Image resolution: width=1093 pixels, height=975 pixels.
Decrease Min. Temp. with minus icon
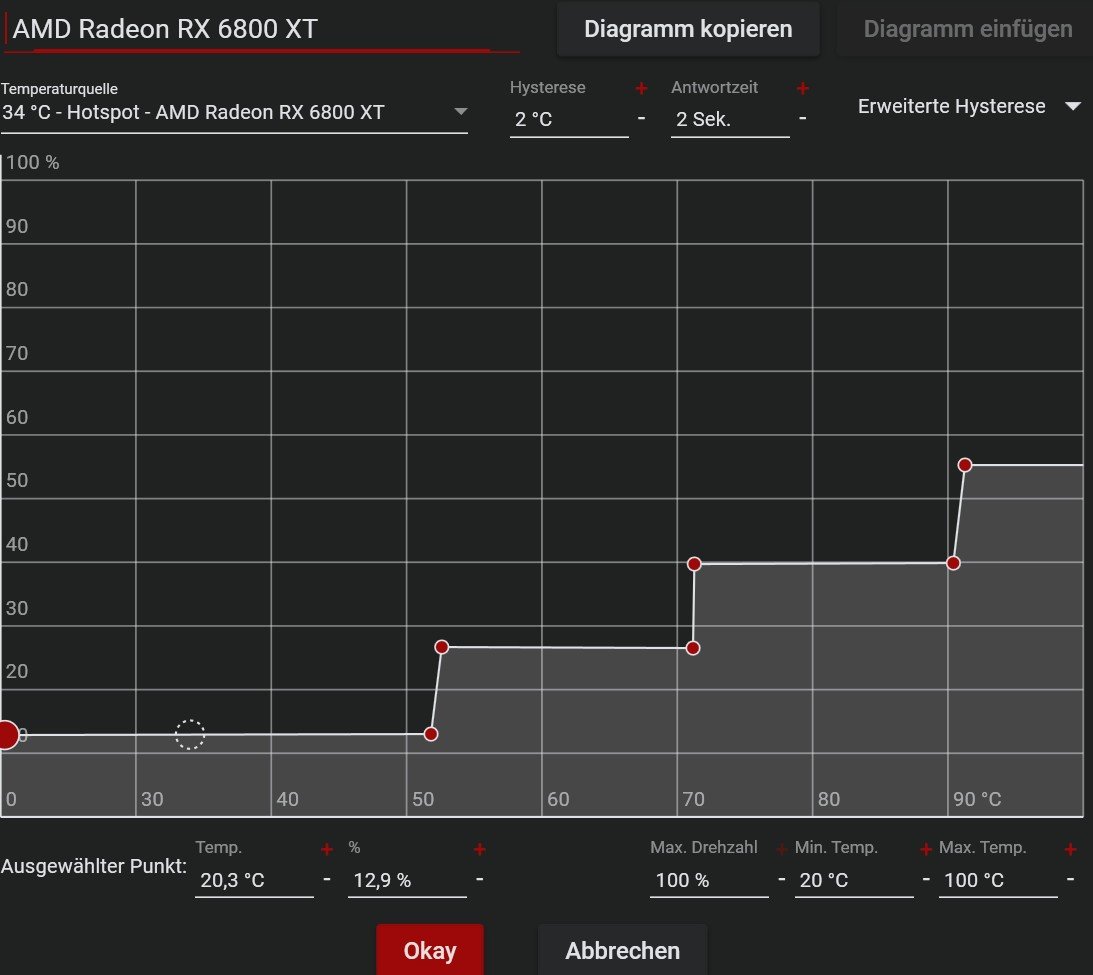926,880
